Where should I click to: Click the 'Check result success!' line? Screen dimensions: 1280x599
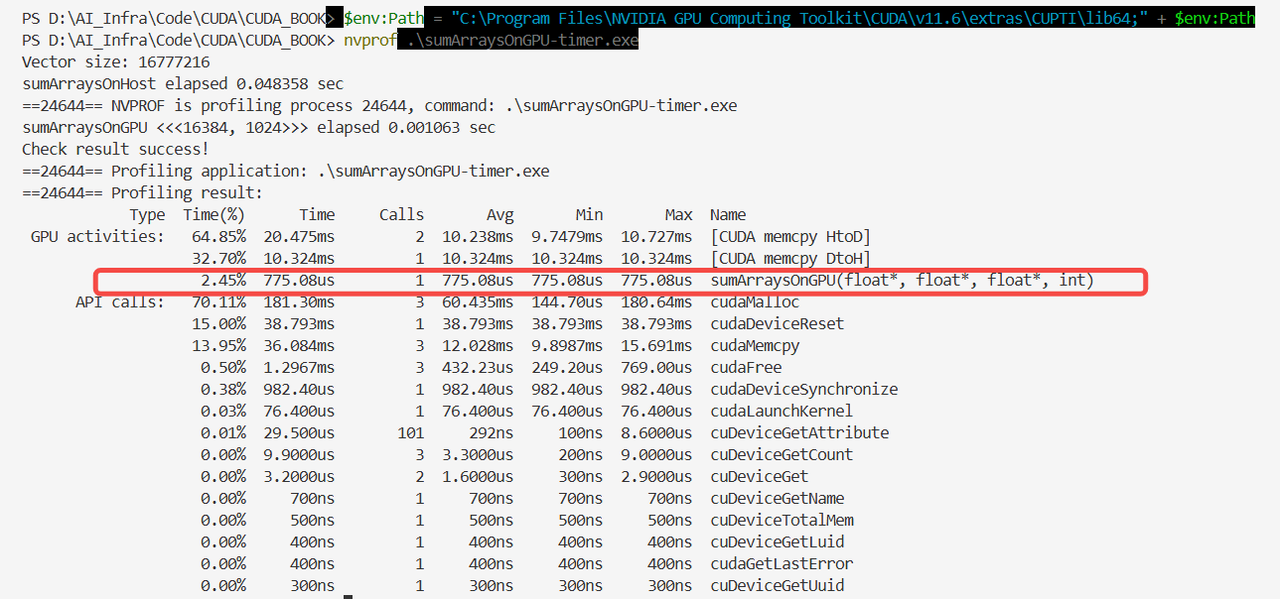pyautogui.click(x=116, y=149)
